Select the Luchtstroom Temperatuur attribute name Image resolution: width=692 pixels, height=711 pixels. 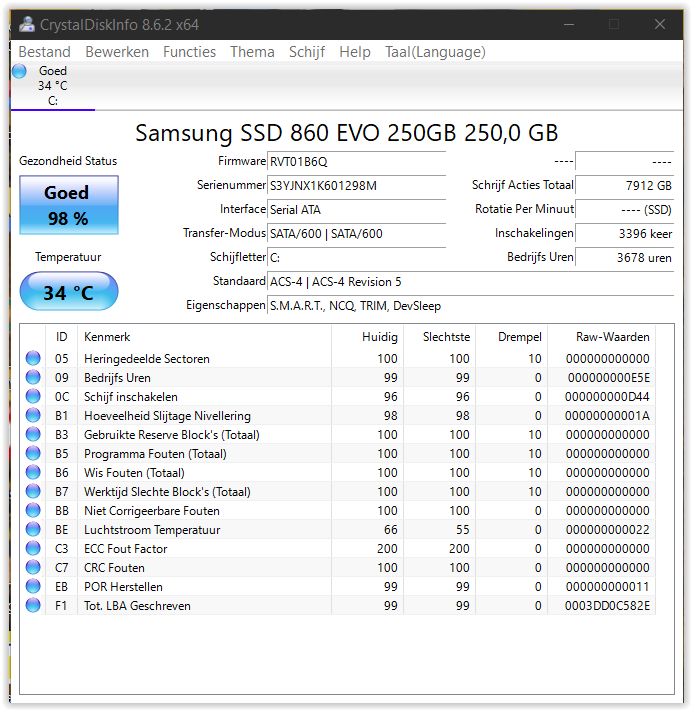152,530
